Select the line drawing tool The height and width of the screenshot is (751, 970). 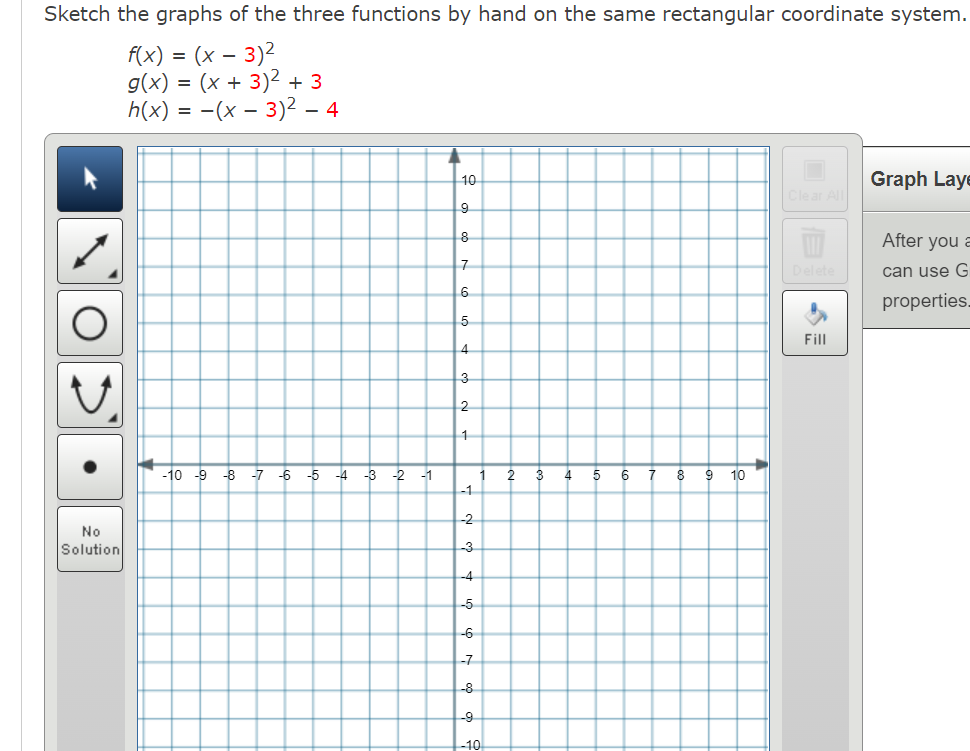click(89, 251)
